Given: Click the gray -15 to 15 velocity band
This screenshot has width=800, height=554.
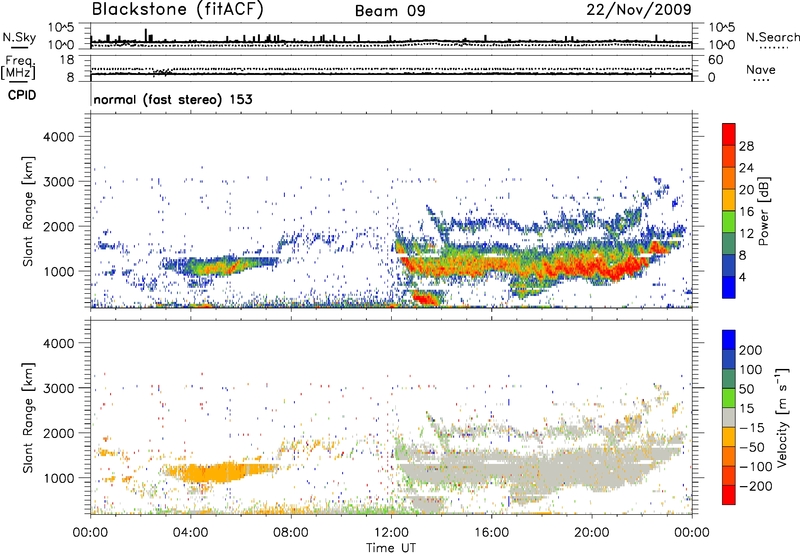Looking at the screenshot, I should (x=729, y=417).
